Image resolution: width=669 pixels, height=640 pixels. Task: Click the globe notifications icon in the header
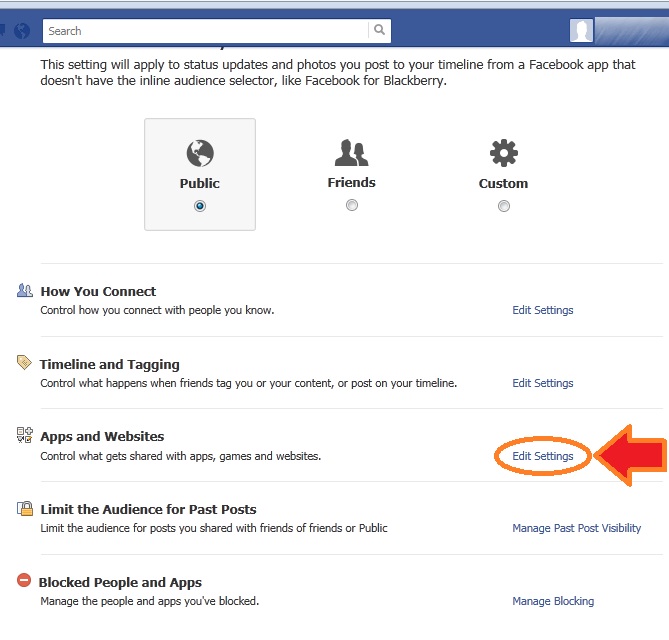tap(22, 31)
